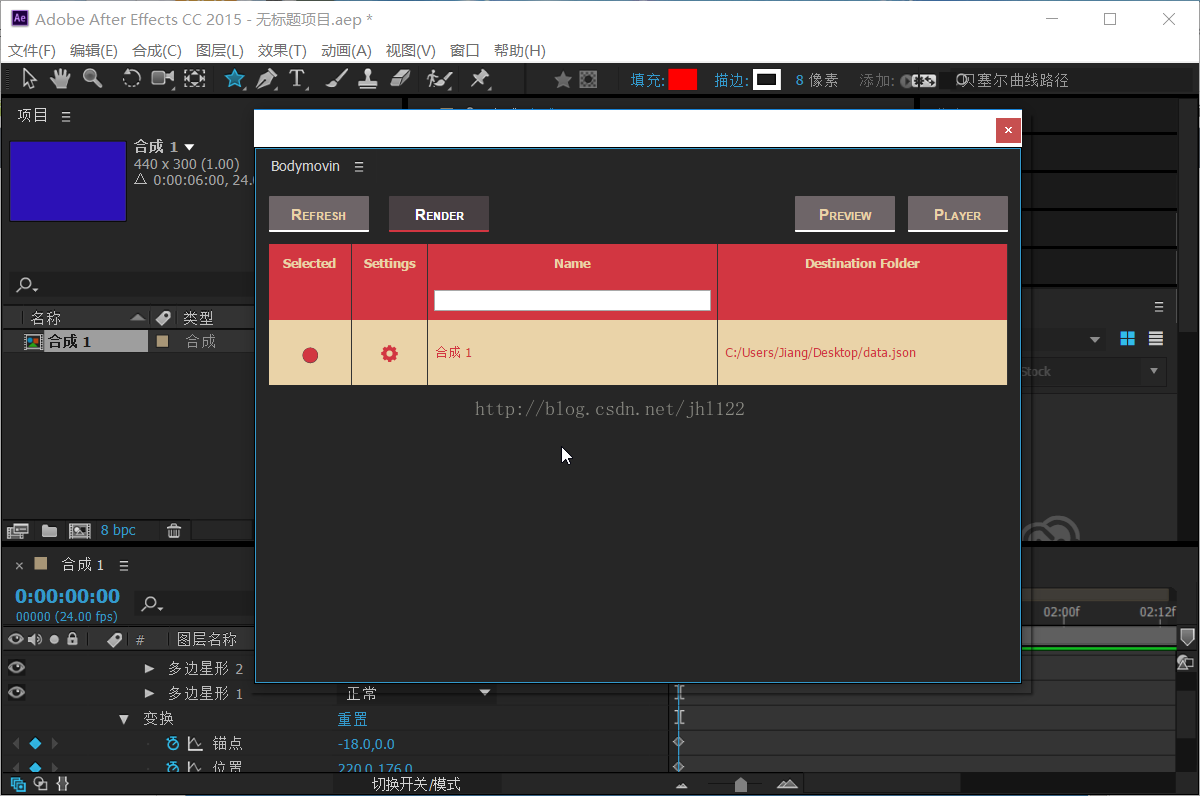This screenshot has width=1200, height=796.
Task: Click the comp marker bin icon on timeline
Action: pyautogui.click(x=1187, y=636)
